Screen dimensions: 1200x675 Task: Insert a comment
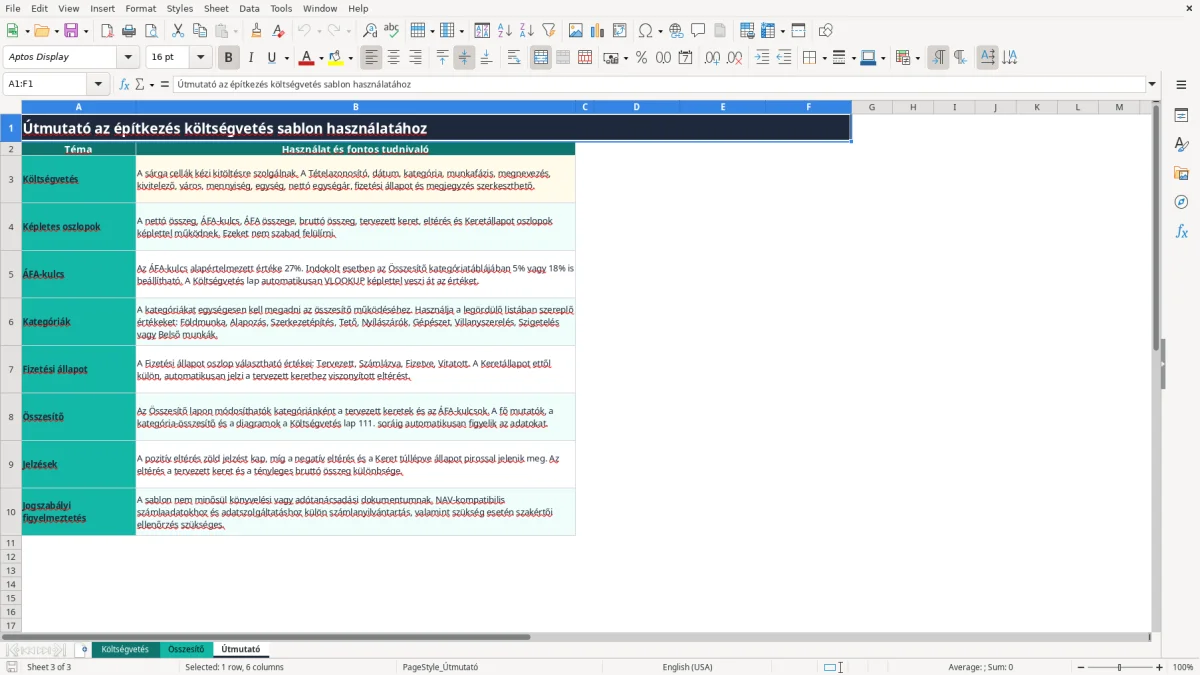pos(699,31)
